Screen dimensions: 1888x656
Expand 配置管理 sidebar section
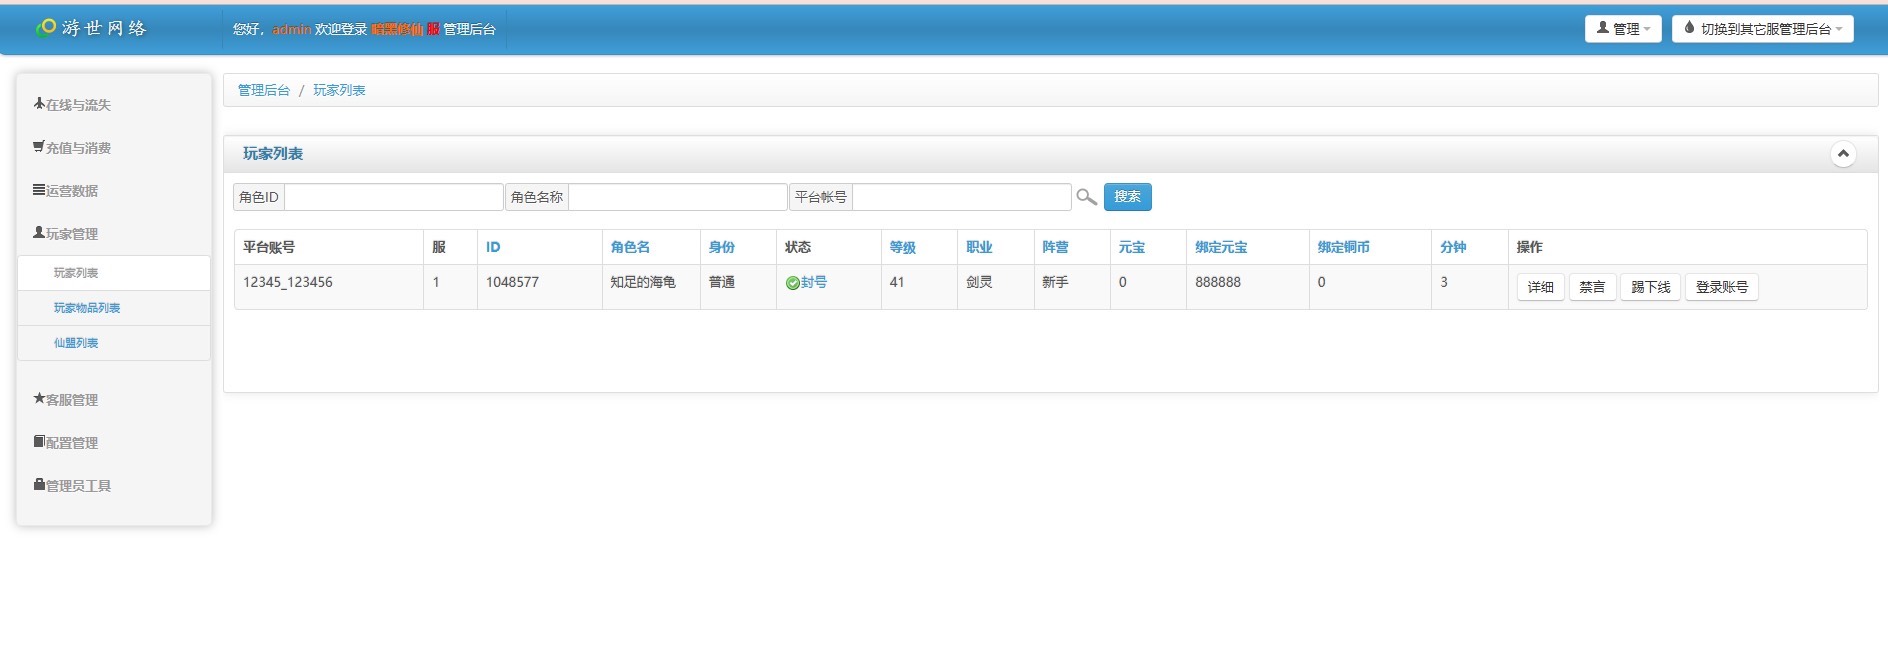coord(65,442)
